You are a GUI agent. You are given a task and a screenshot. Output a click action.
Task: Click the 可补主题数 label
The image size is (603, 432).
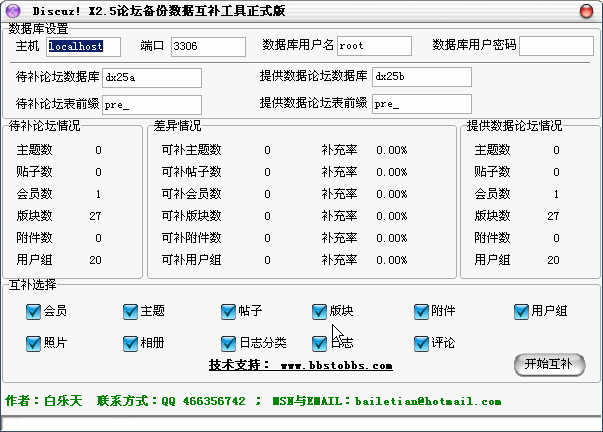(191, 150)
